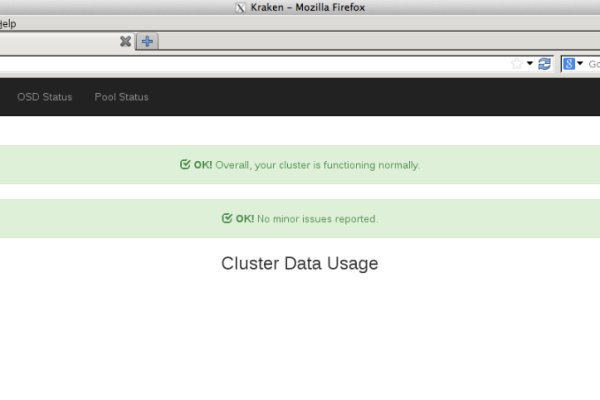Open the search engine selector dropdown arrow
The height and width of the screenshot is (400, 600).
(579, 64)
